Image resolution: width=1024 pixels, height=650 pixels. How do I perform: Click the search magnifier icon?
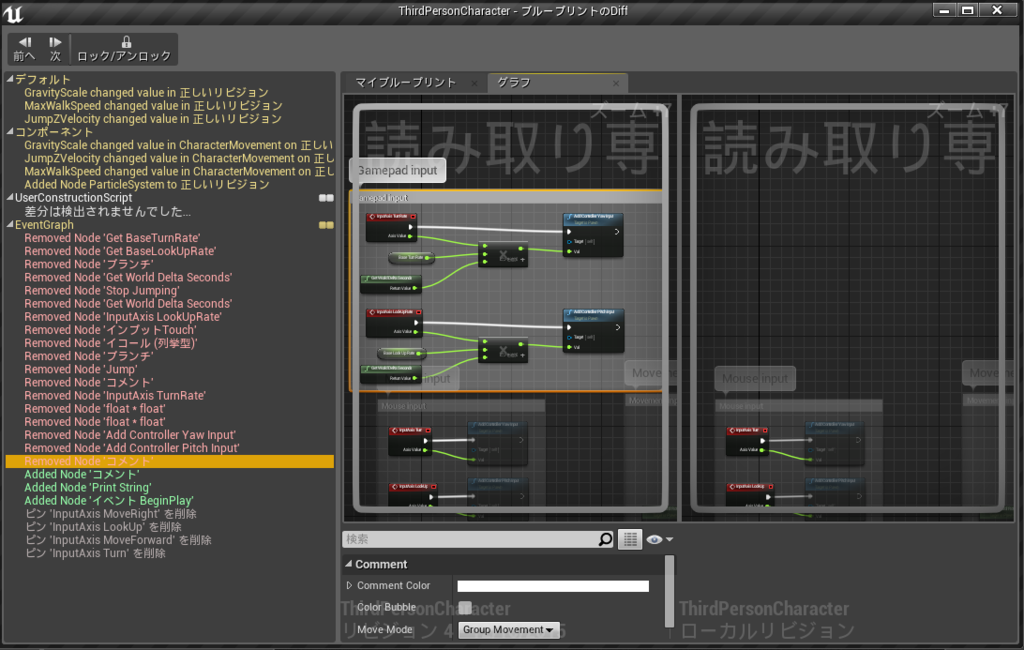pos(605,539)
